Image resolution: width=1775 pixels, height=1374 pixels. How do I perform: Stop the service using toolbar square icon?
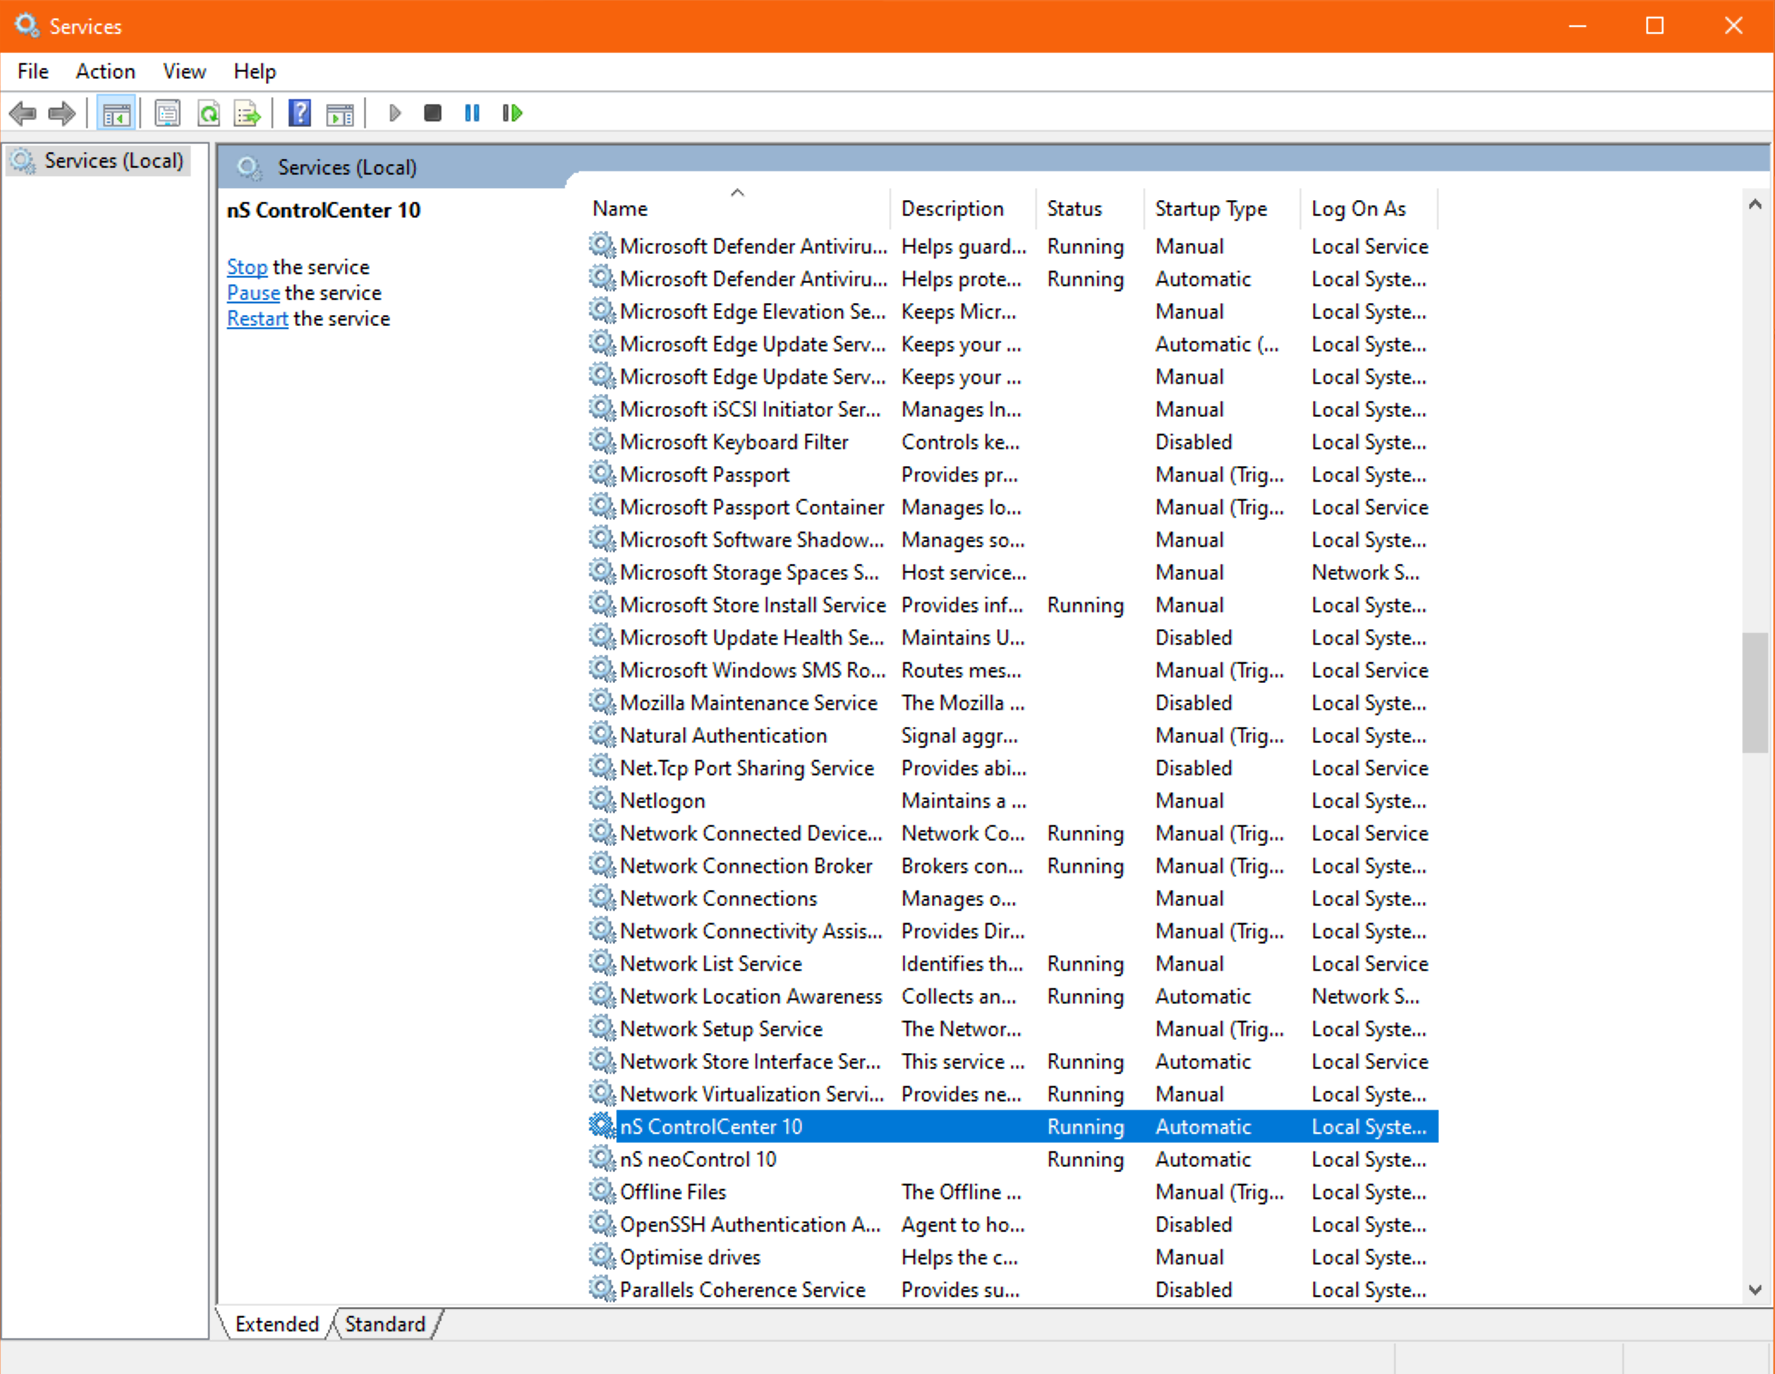coord(432,113)
